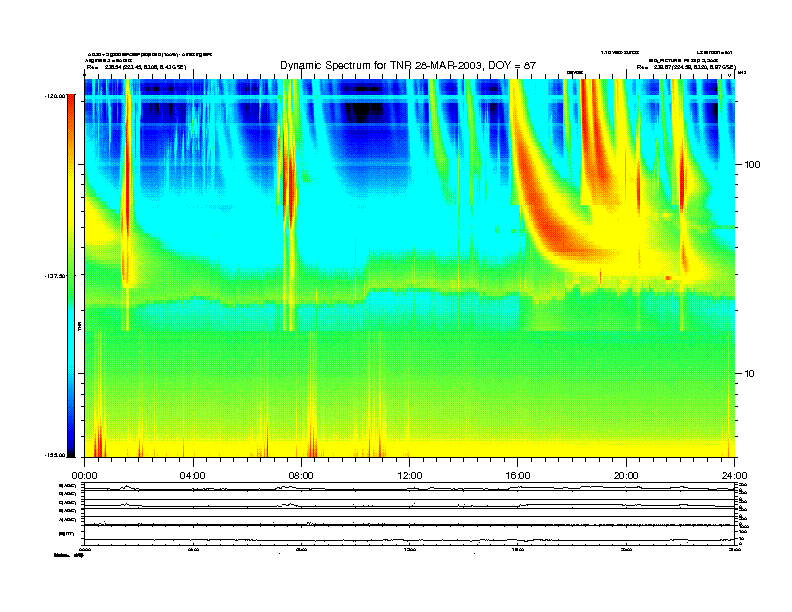
Task: Click the "-120.00" color scale label
Action: pyautogui.click(x=55, y=95)
